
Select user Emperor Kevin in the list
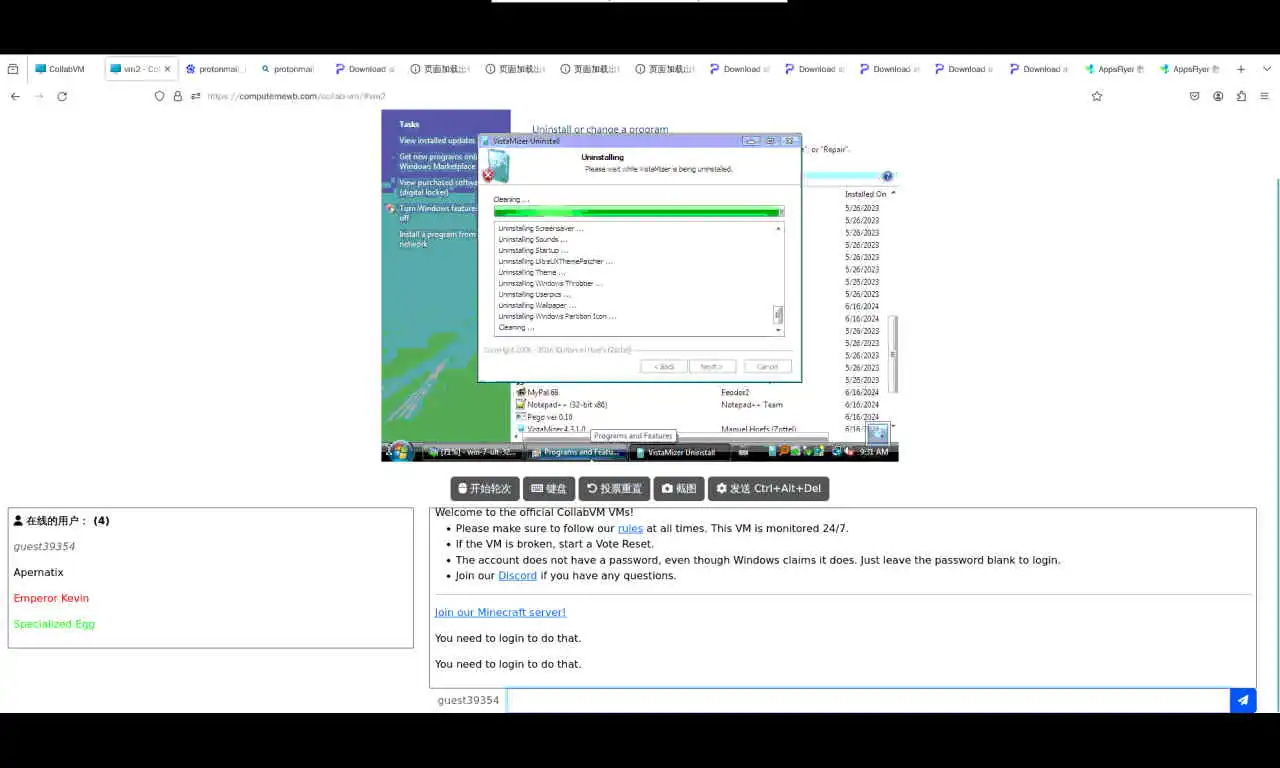click(x=51, y=598)
